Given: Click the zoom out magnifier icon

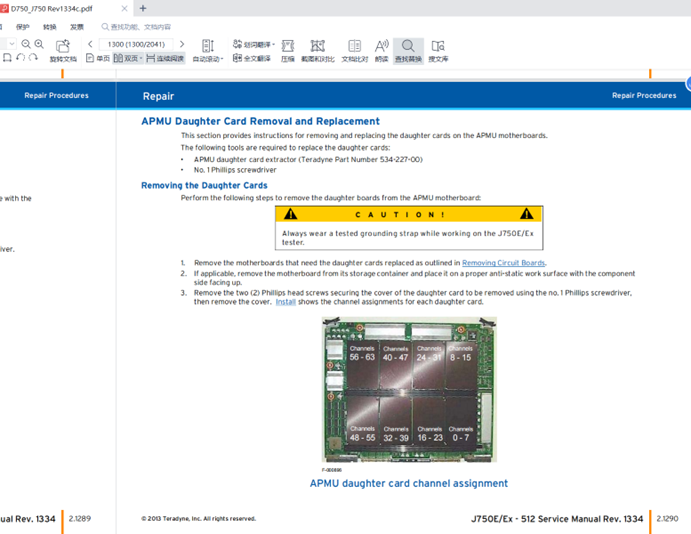Looking at the screenshot, I should pyautogui.click(x=26, y=44).
